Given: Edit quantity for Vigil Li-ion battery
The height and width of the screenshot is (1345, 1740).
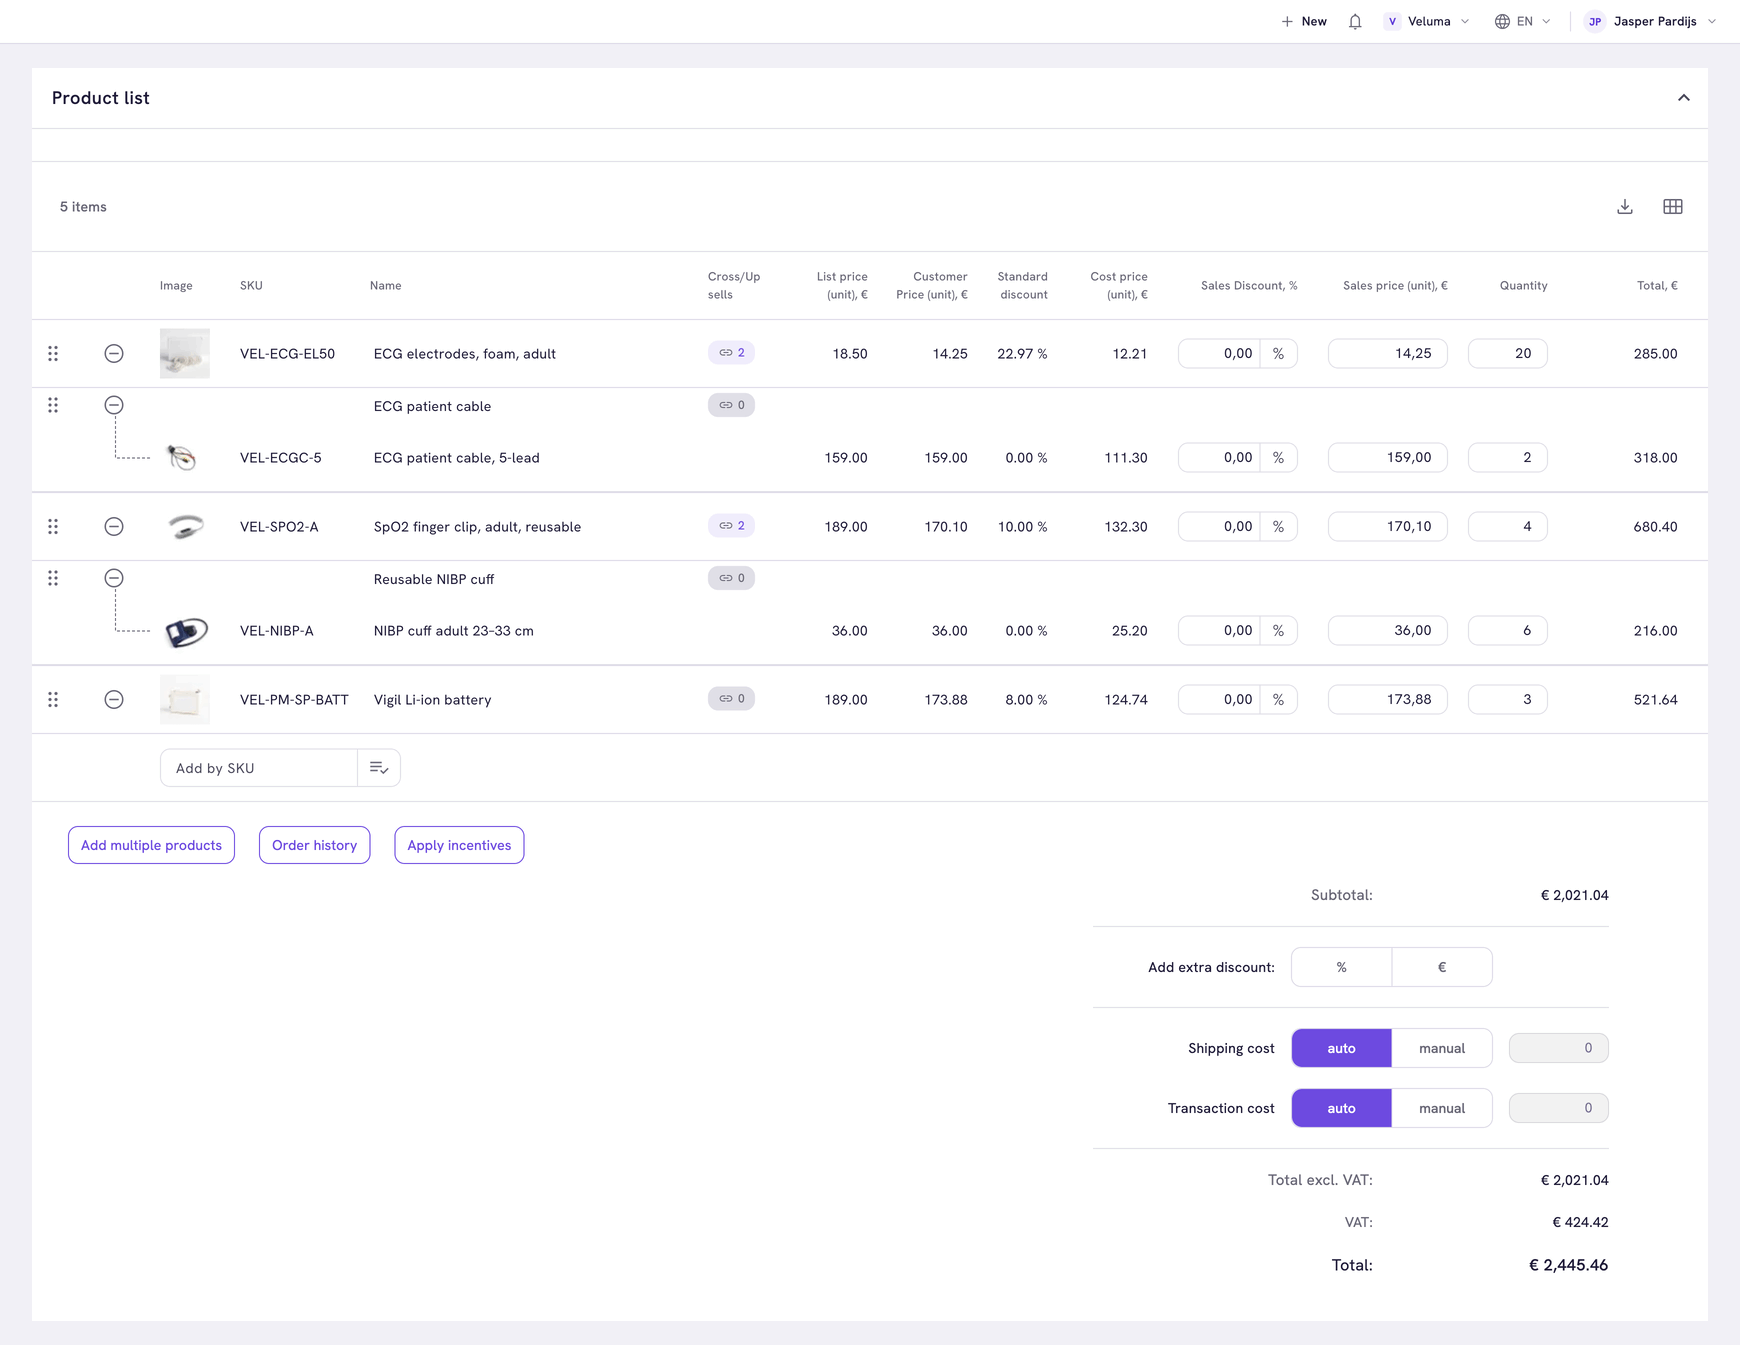Looking at the screenshot, I should click(1507, 699).
